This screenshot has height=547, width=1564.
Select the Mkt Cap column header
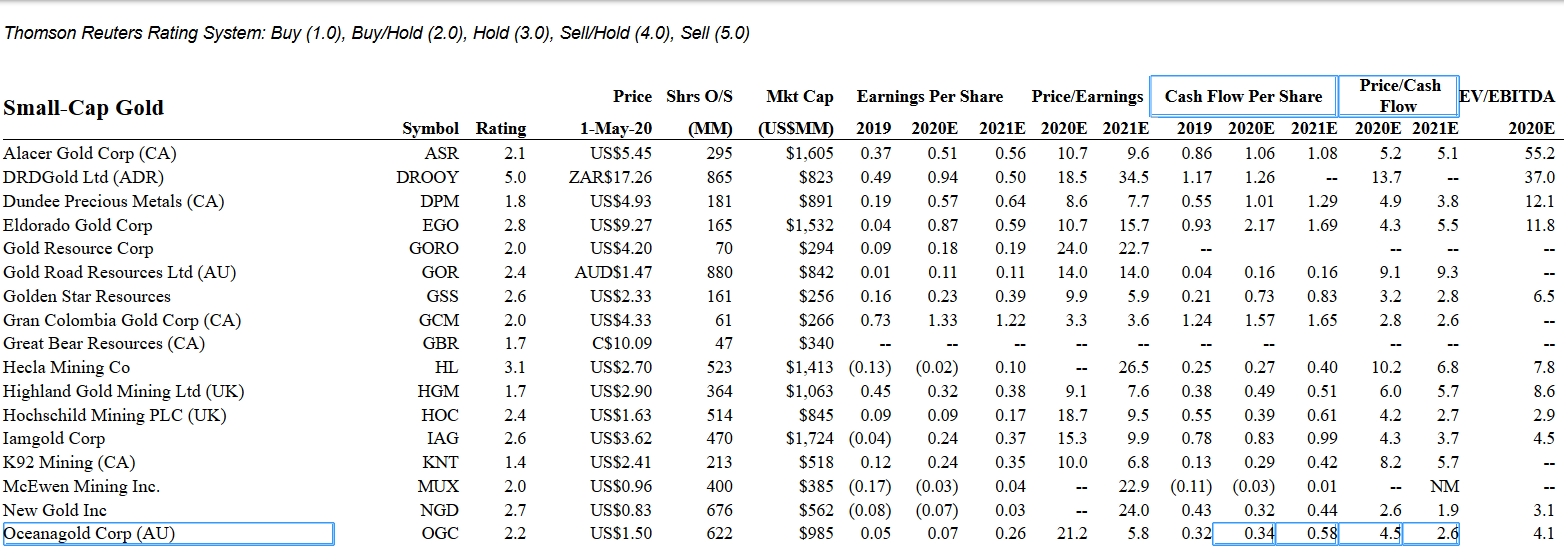pos(799,96)
